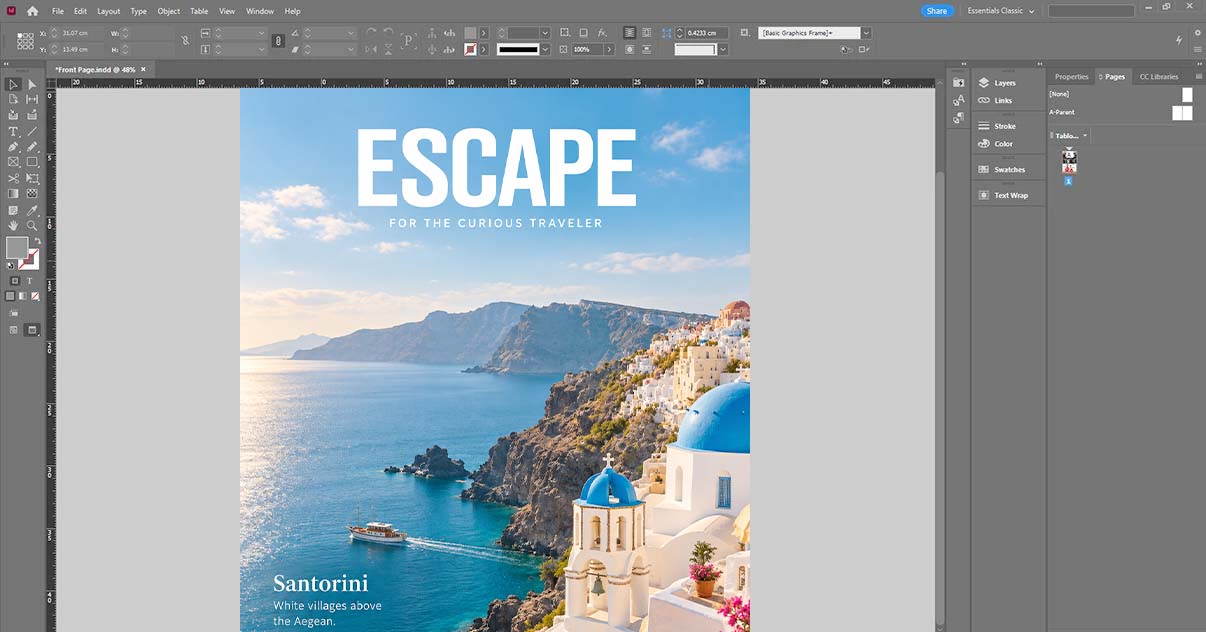Open the Object menu
The height and width of the screenshot is (632, 1206).
168,11
